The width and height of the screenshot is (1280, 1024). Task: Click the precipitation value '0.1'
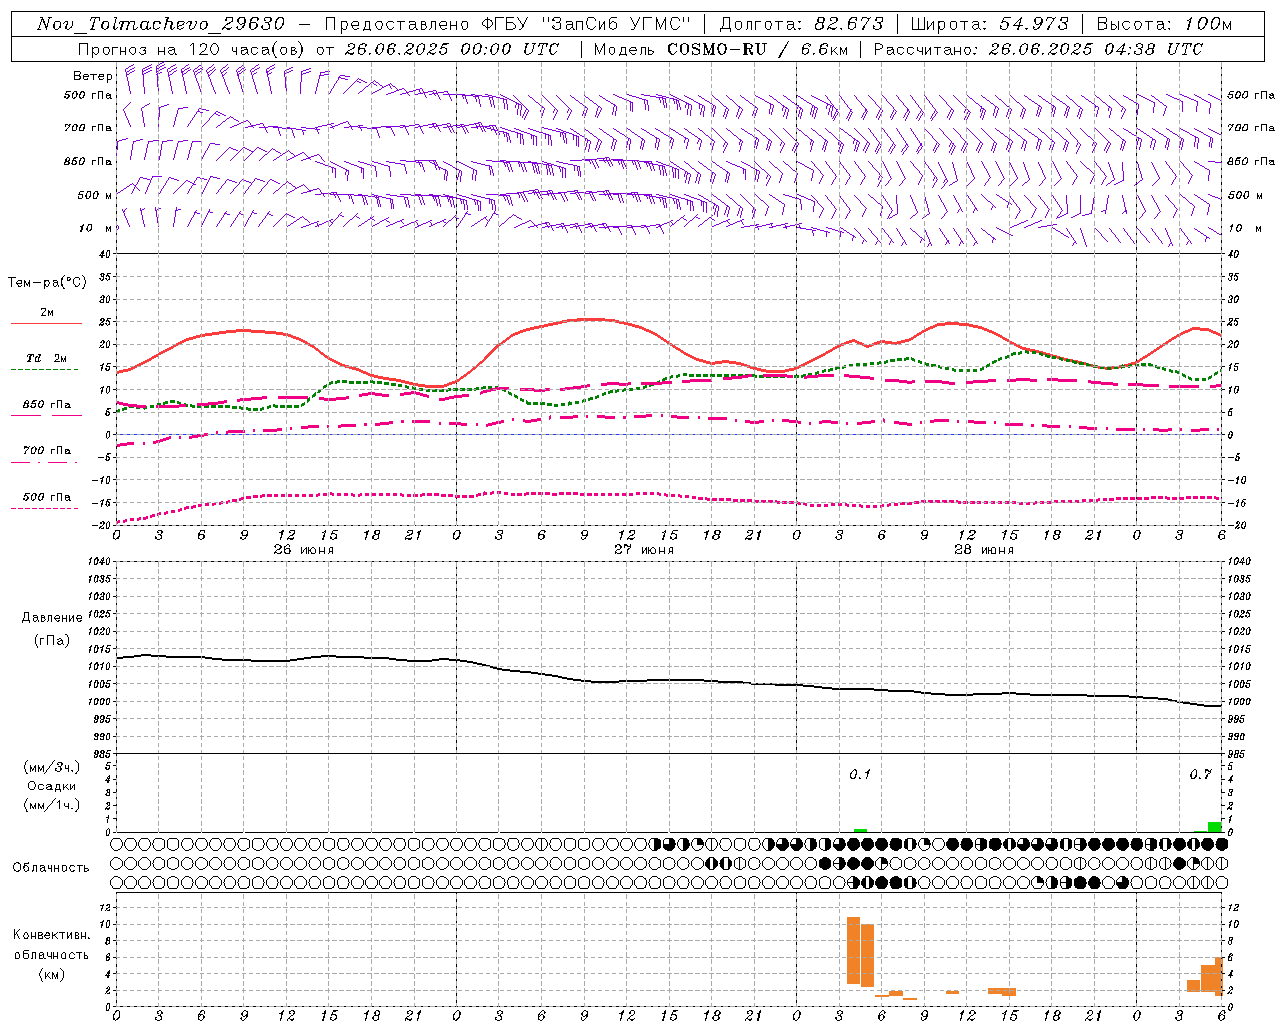(860, 775)
